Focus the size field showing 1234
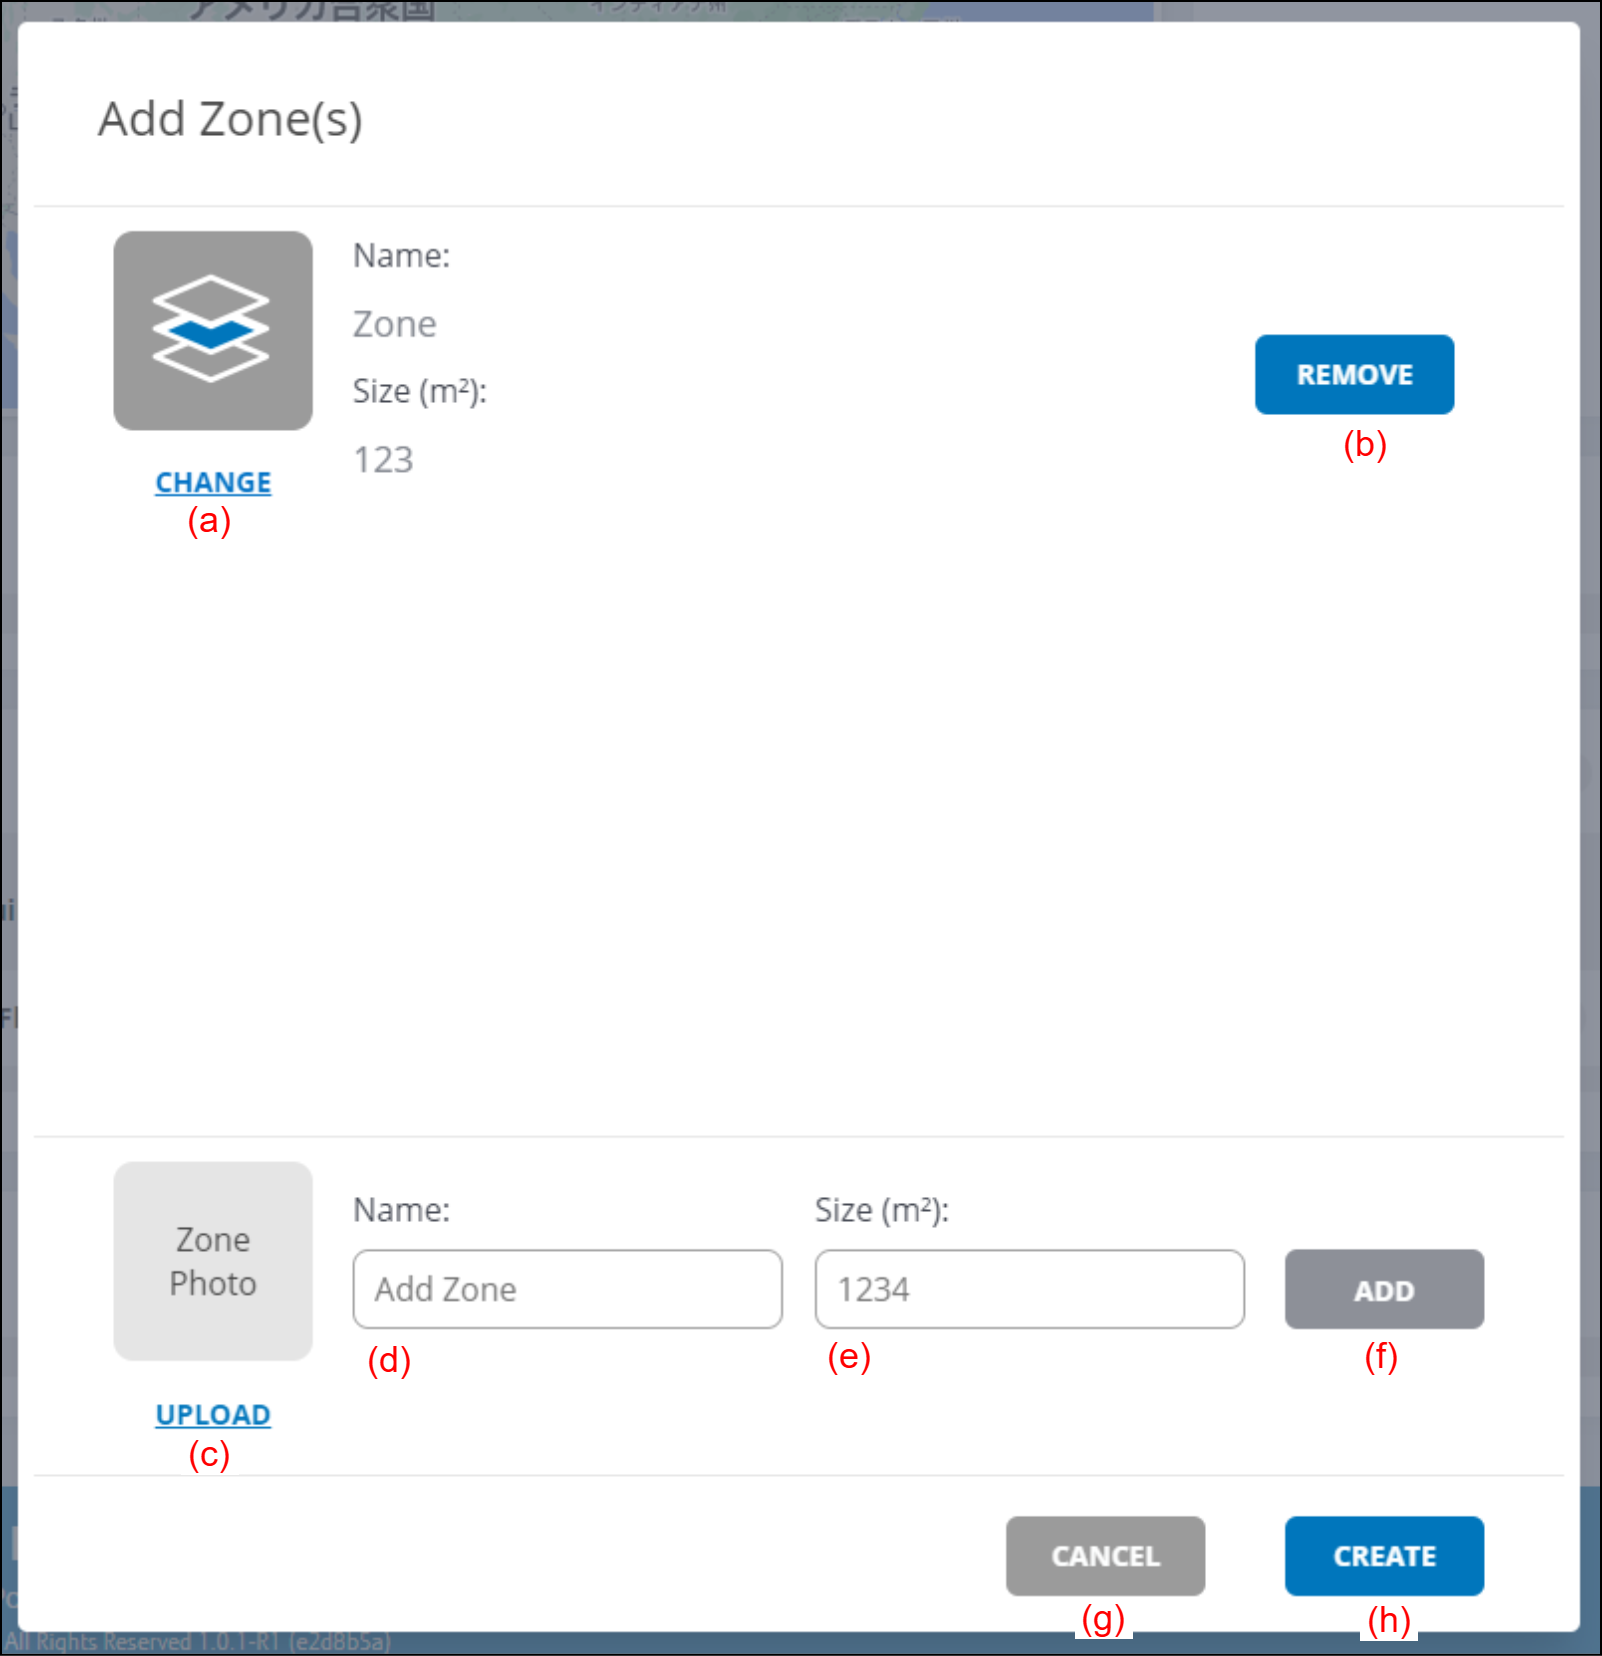Viewport: 1602px width, 1656px height. coord(1028,1288)
